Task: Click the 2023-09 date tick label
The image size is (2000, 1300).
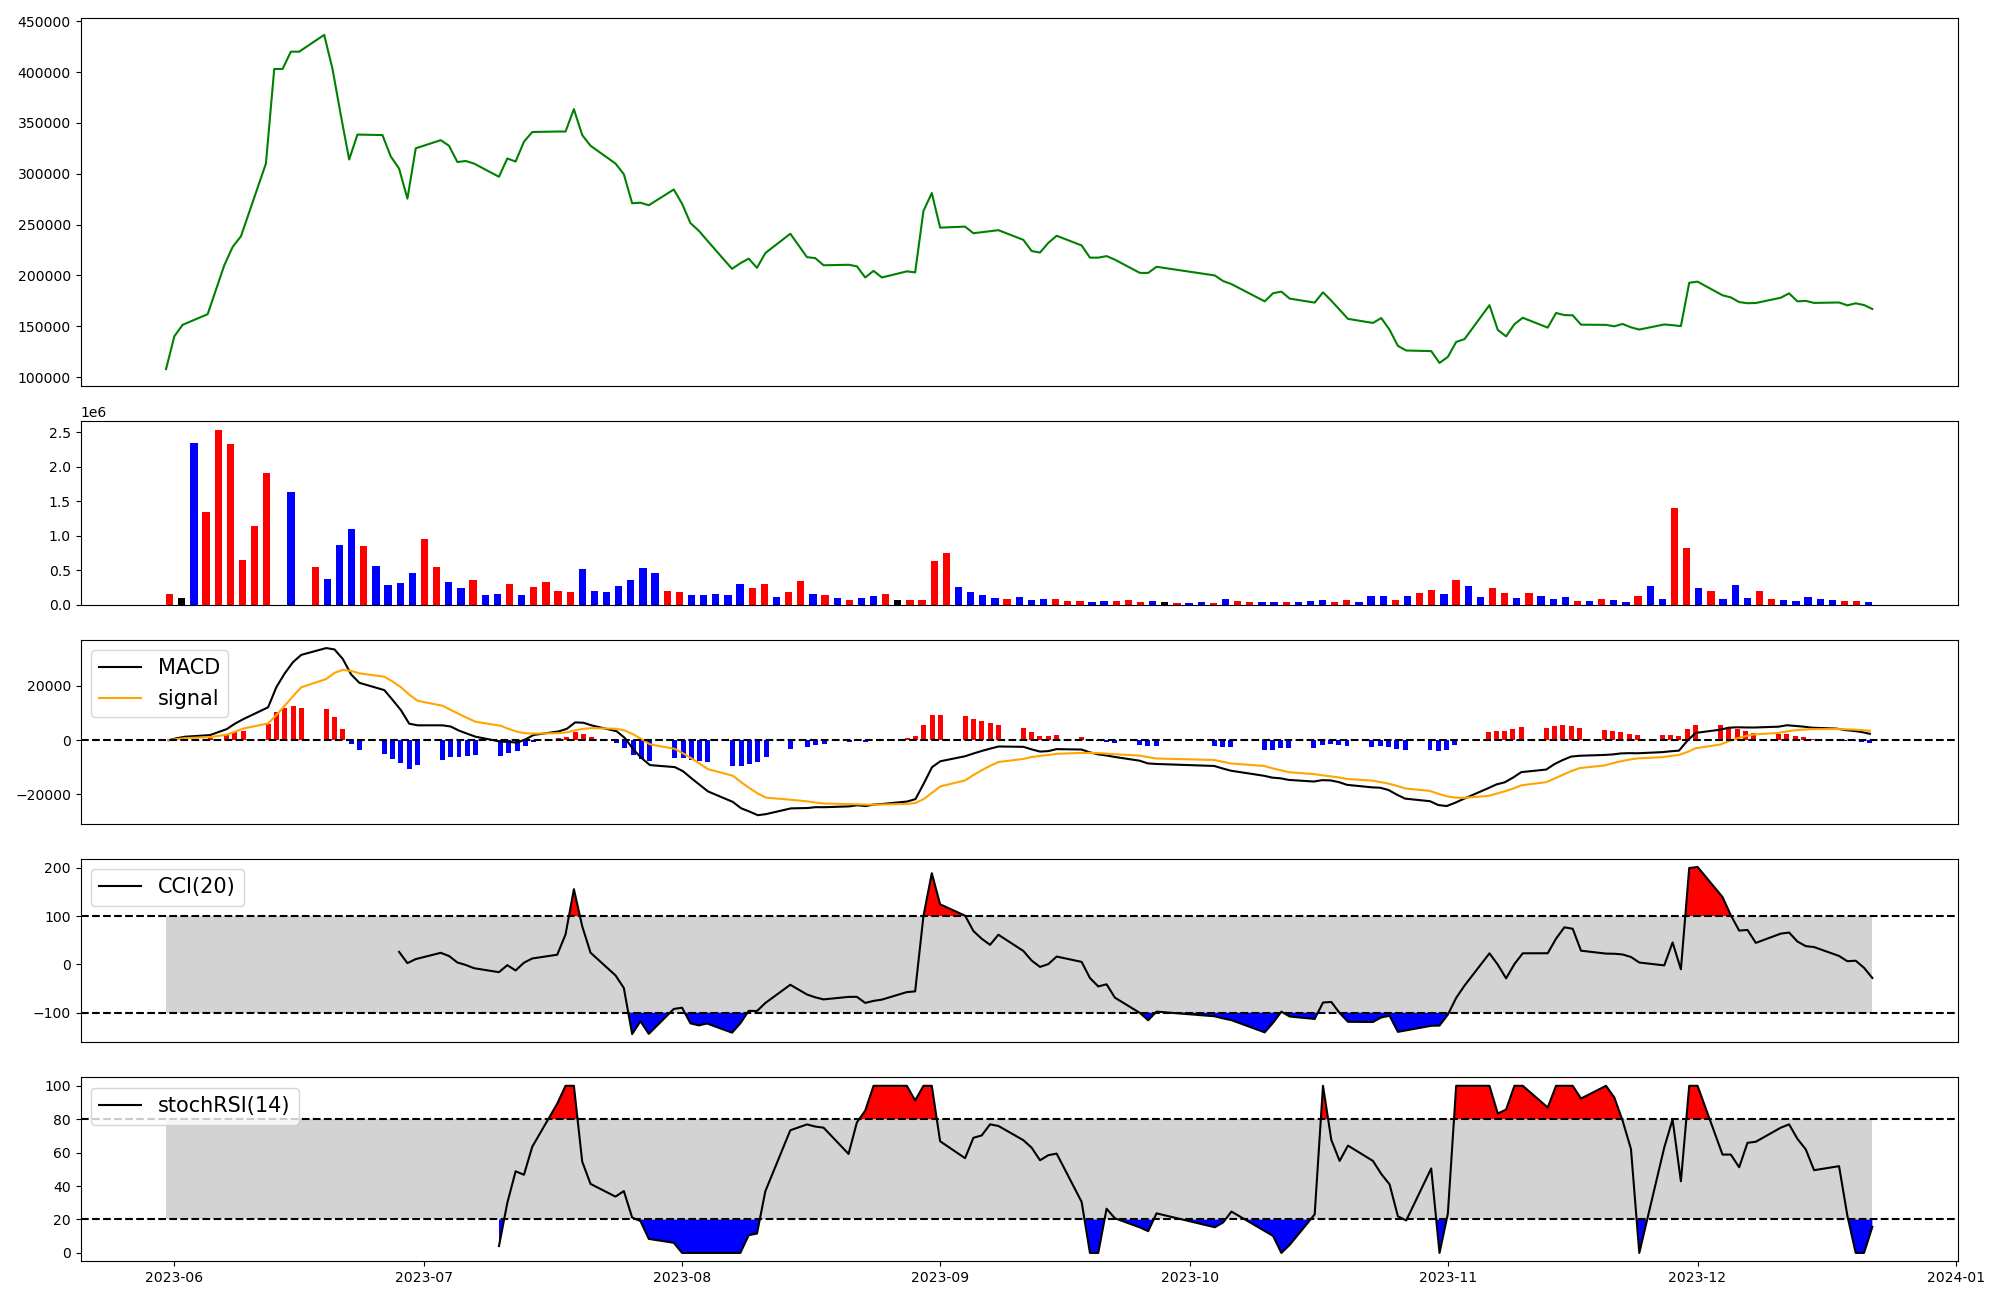Action: (940, 1277)
